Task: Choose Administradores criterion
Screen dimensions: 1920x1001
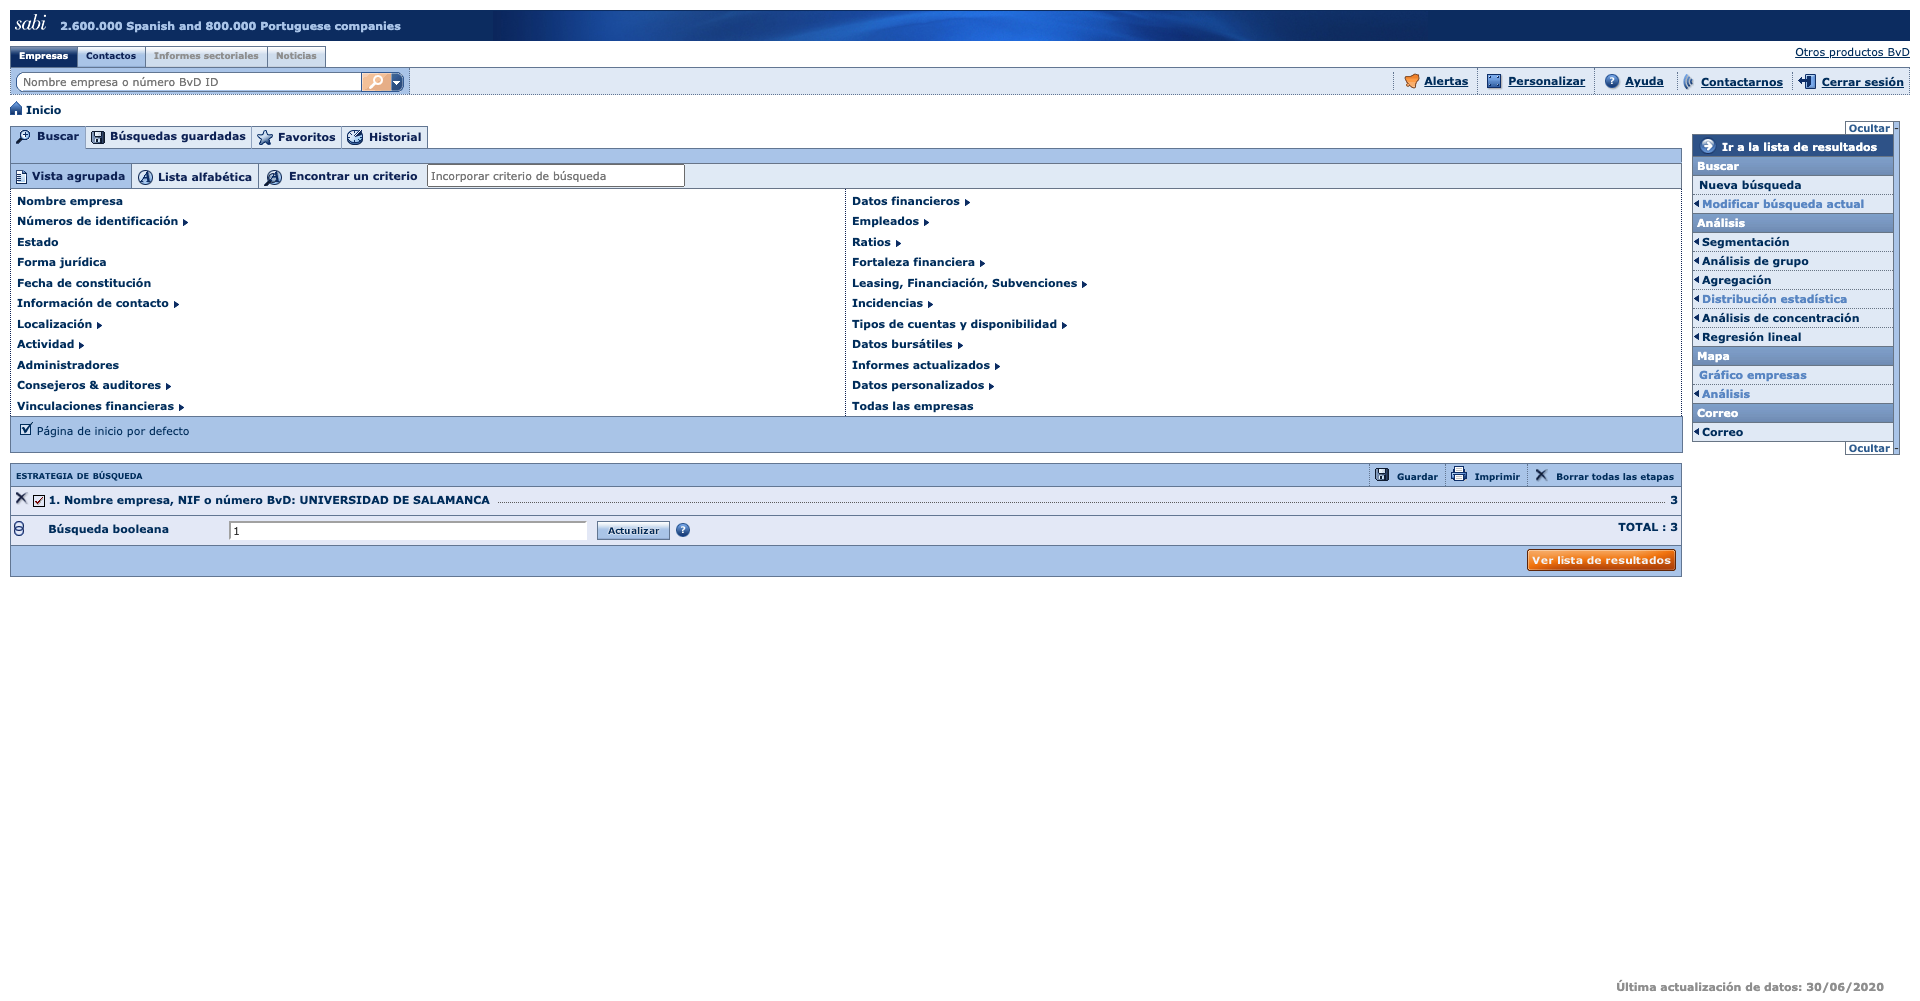Action: [x=68, y=365]
